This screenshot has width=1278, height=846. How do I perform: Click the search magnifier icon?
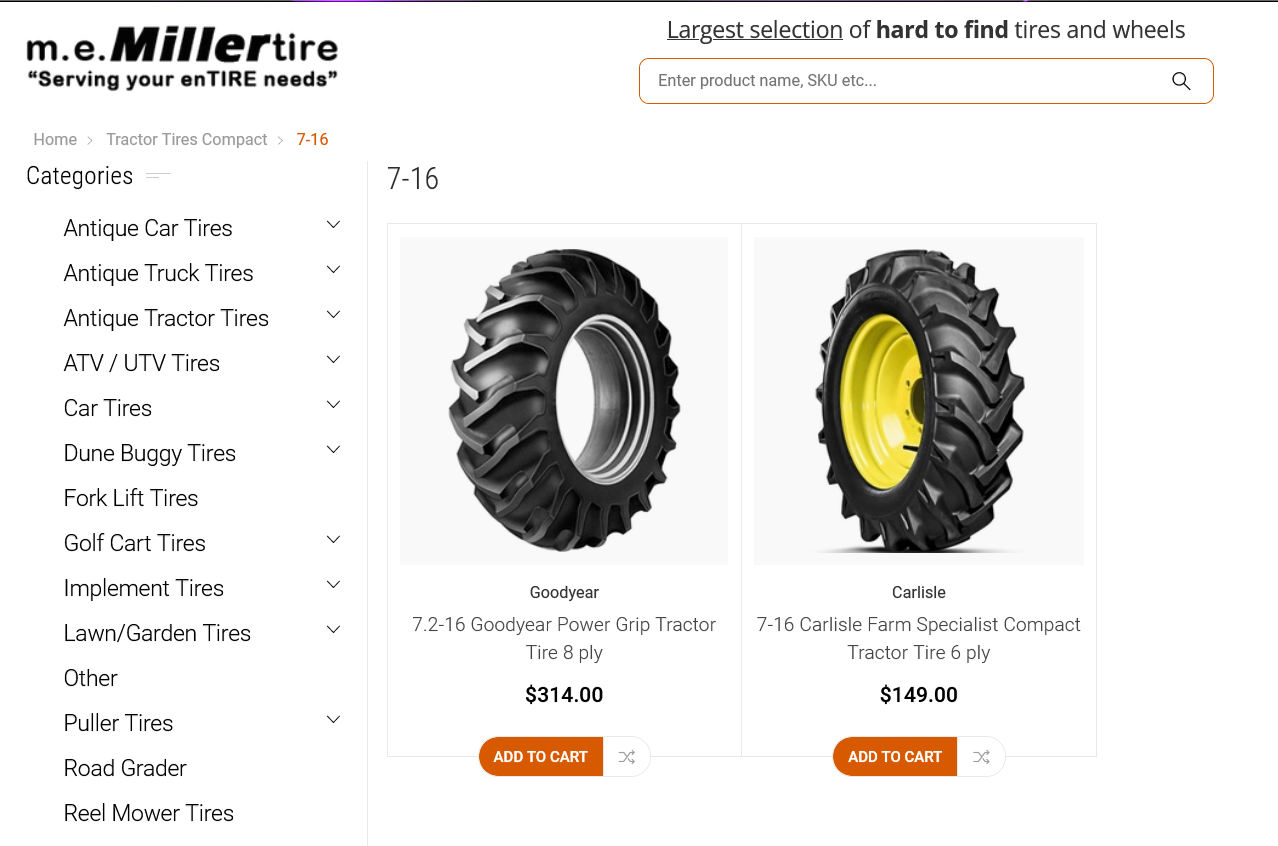[1181, 81]
